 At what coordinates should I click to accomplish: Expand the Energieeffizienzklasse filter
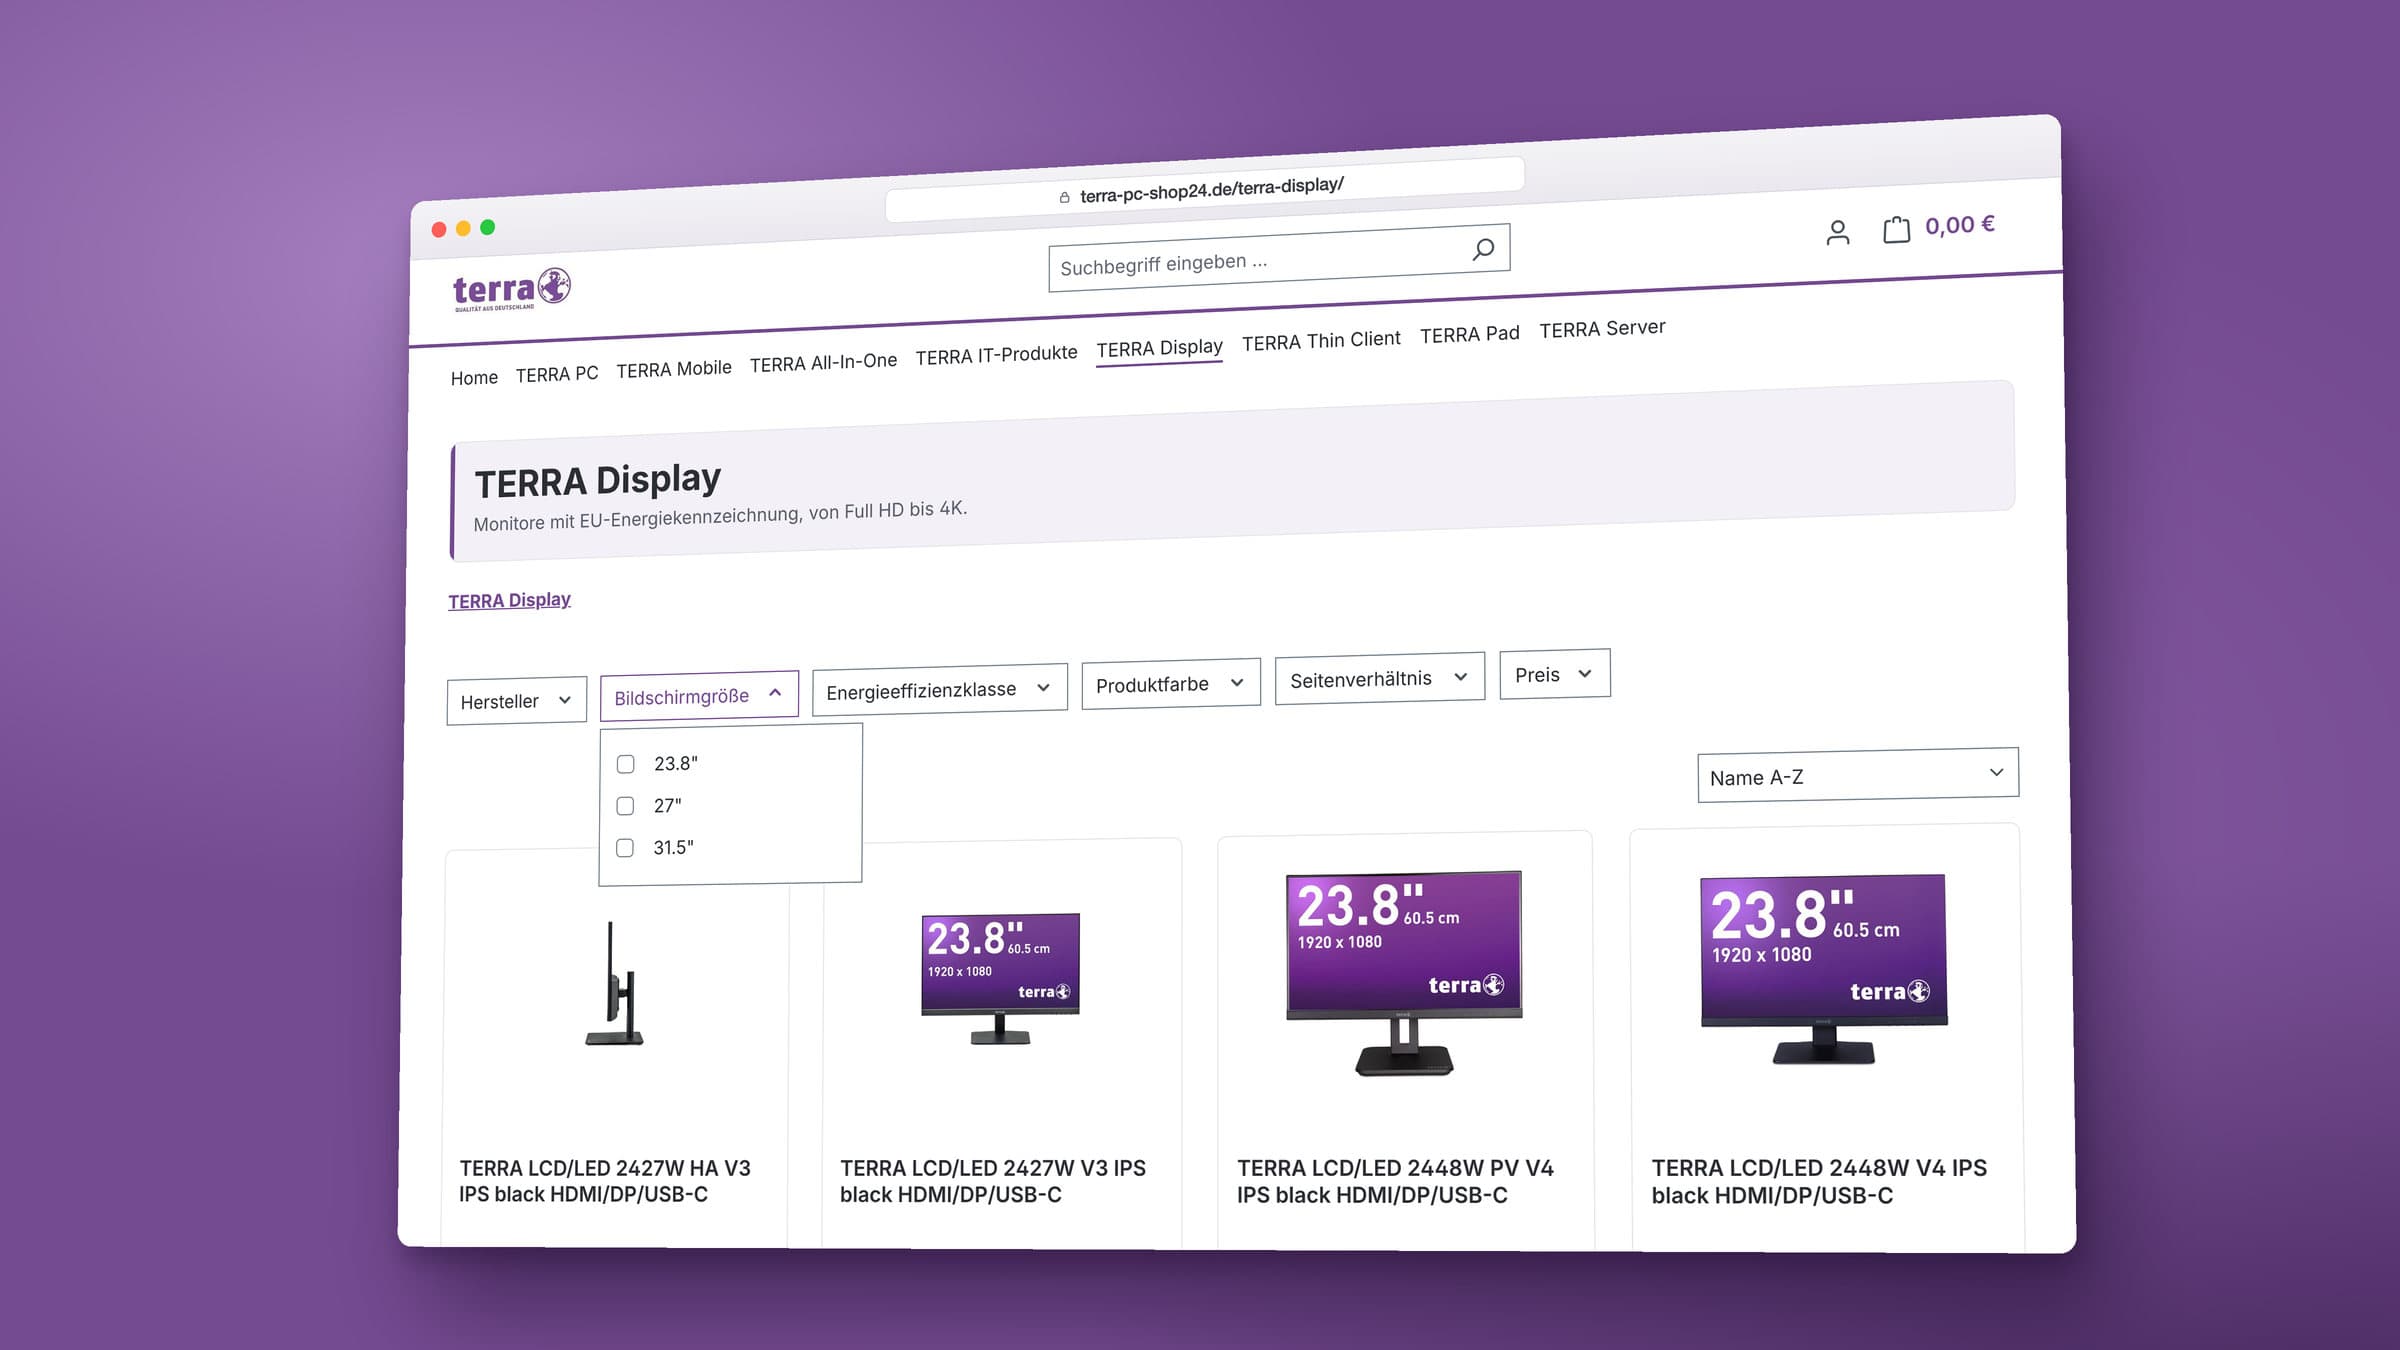coord(939,689)
